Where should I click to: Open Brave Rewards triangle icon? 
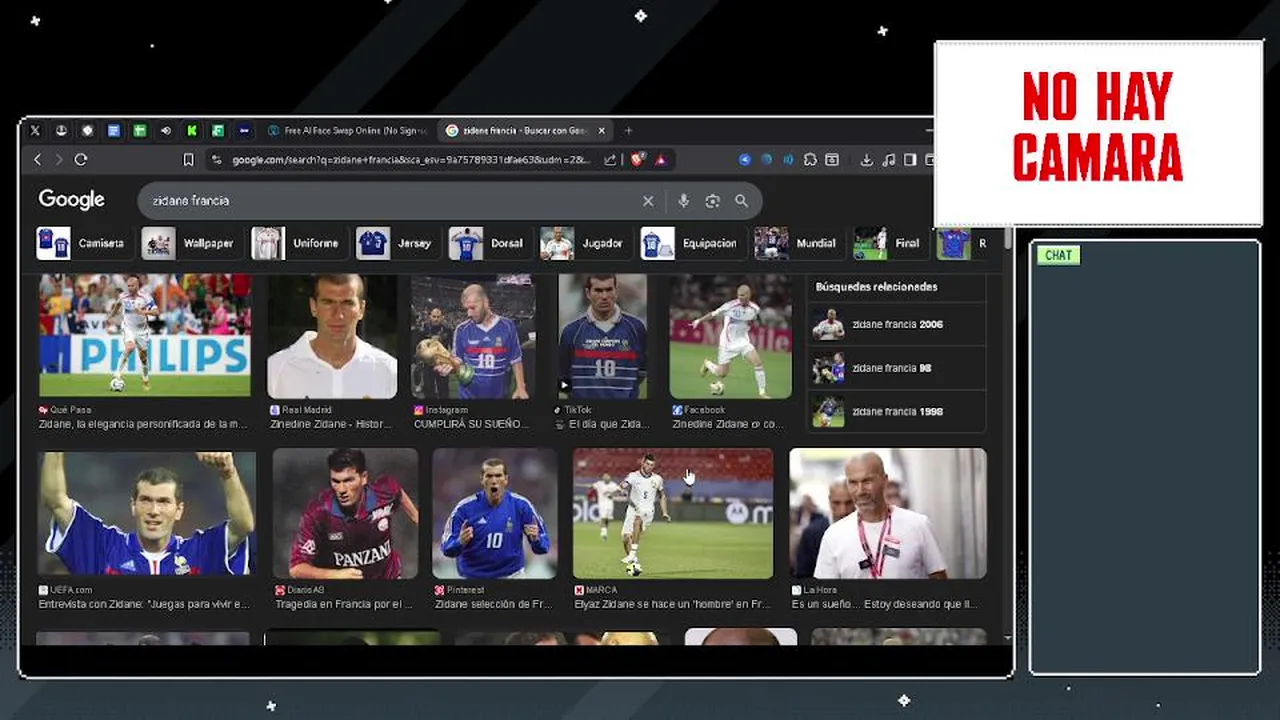coord(660,160)
